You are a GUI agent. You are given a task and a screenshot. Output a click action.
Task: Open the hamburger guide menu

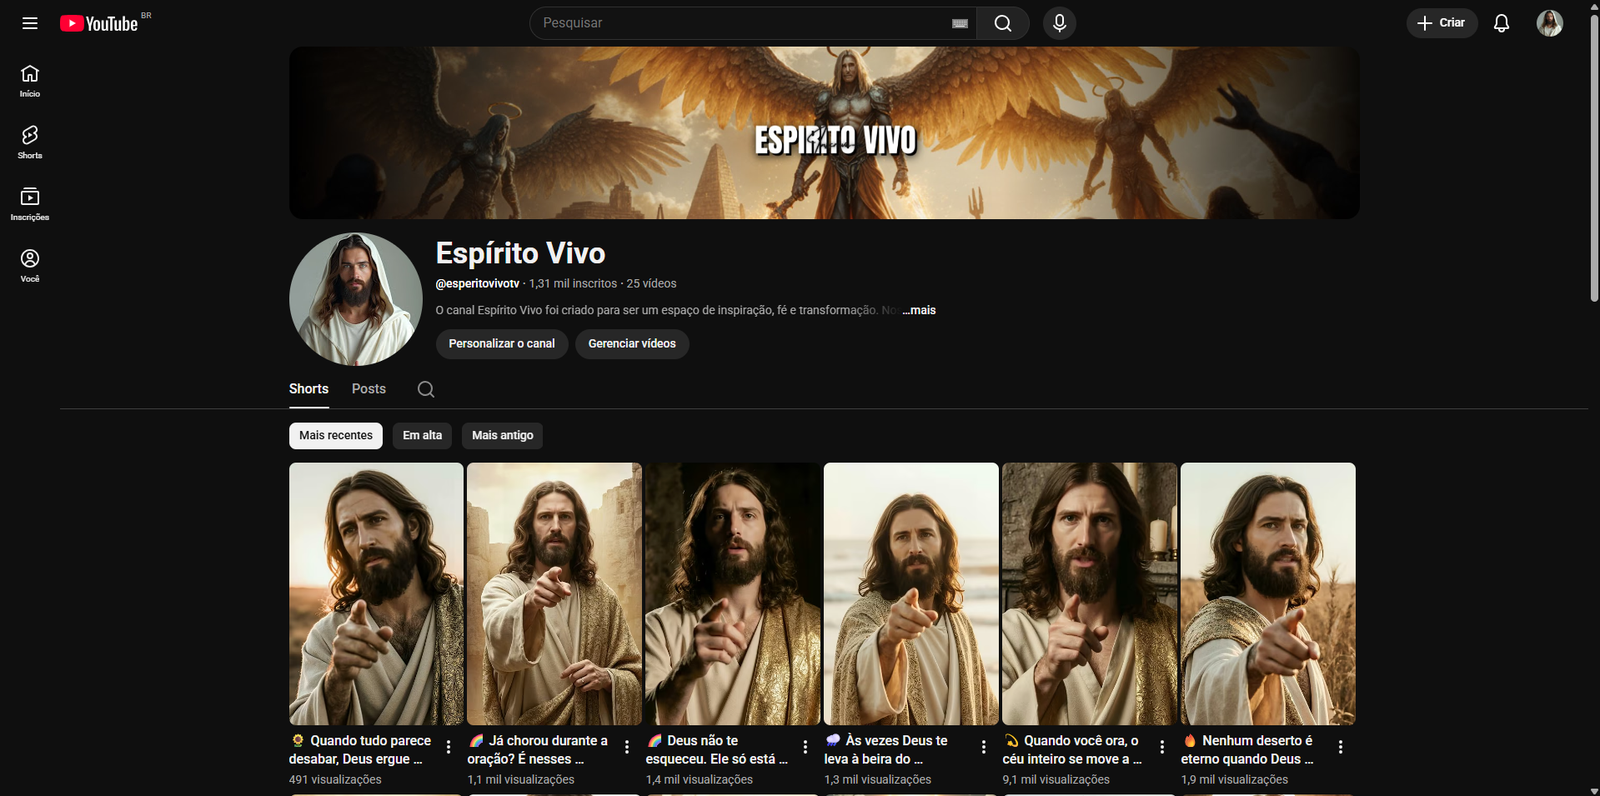point(30,23)
